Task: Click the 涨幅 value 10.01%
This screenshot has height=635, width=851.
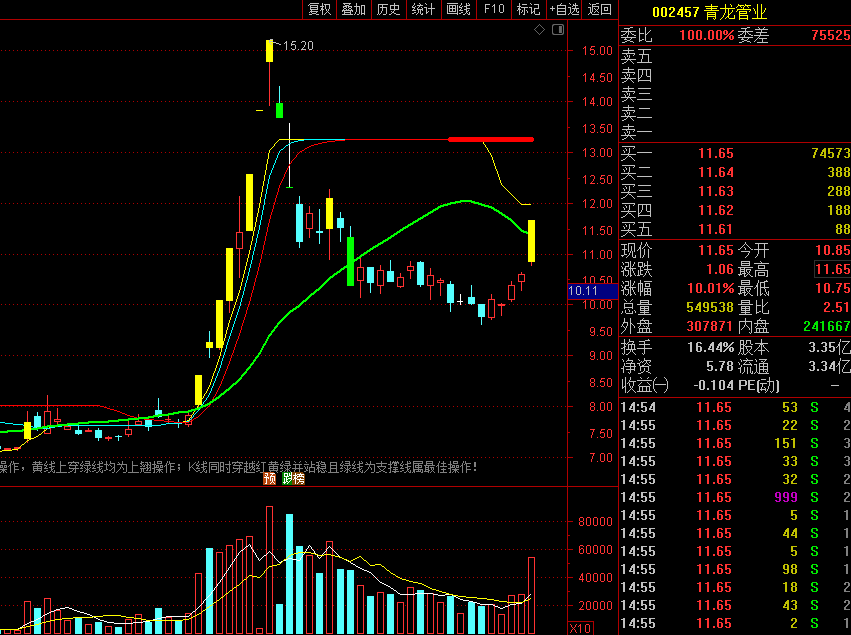Action: (710, 288)
